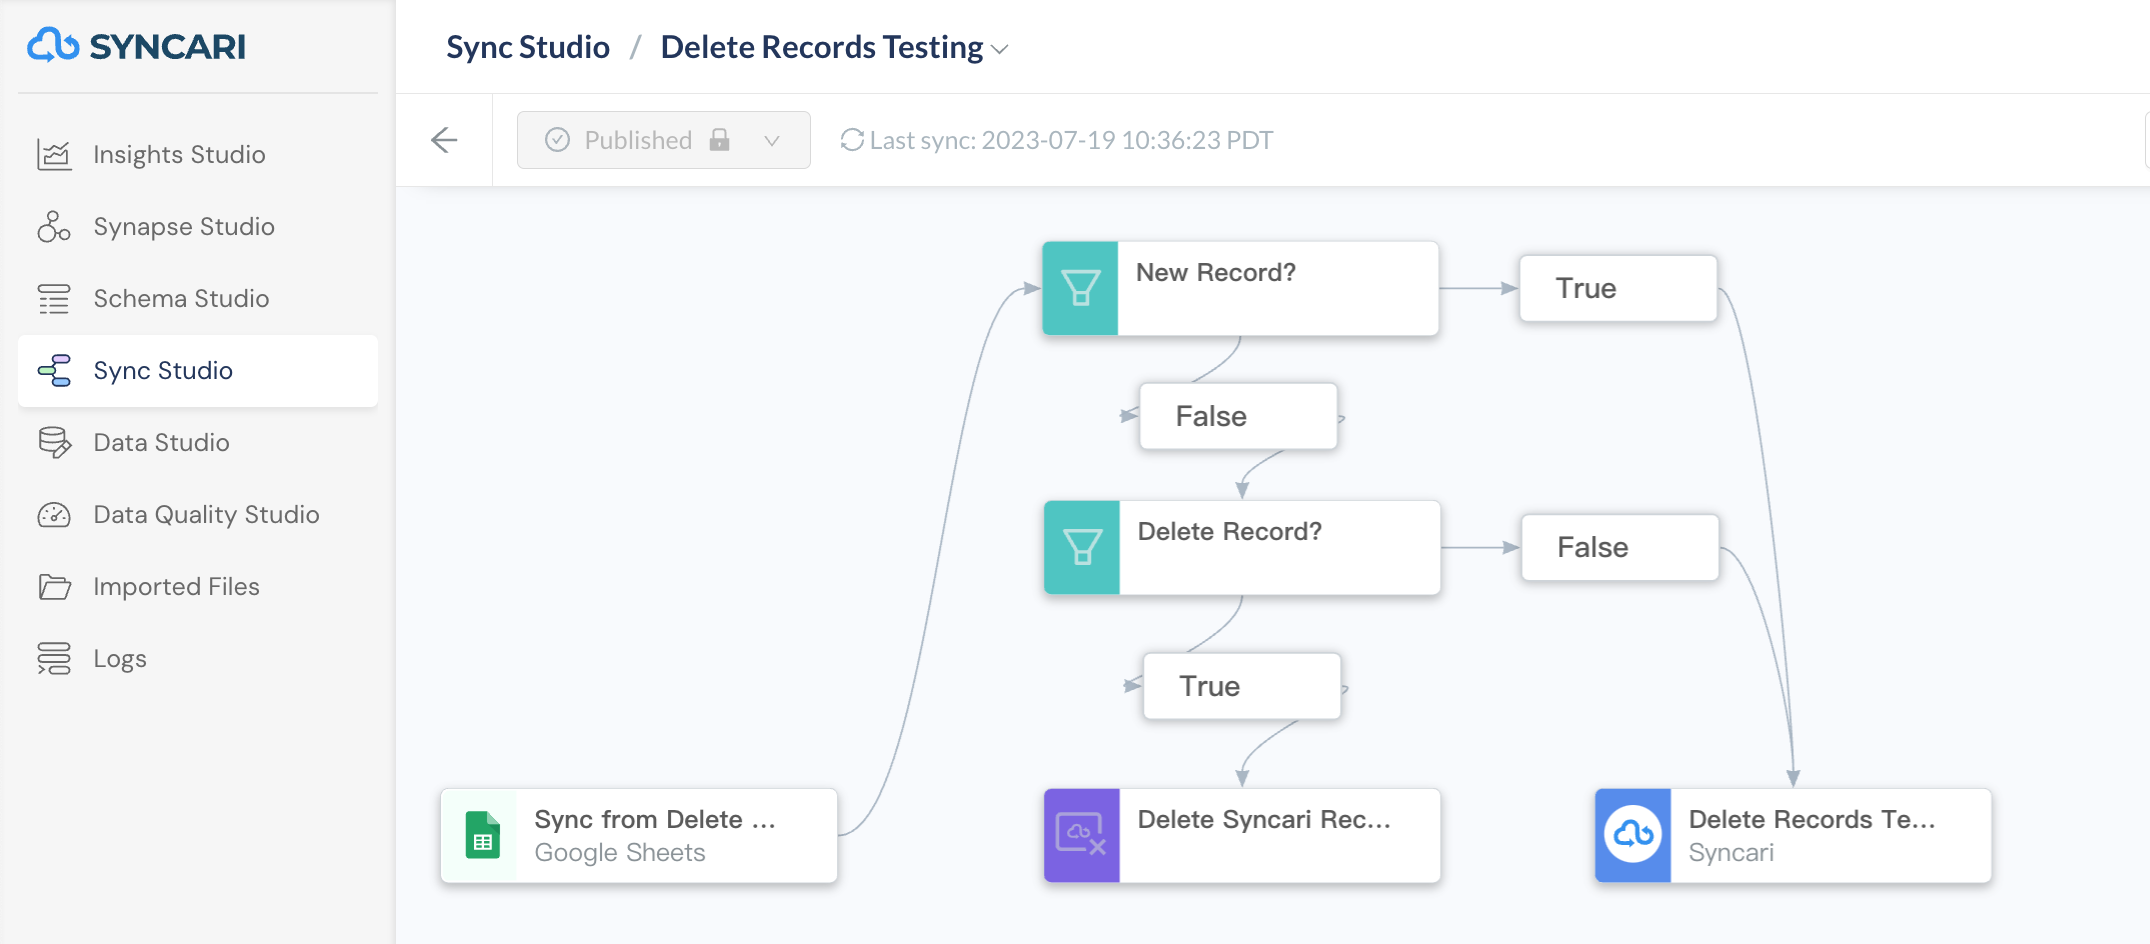The height and width of the screenshot is (944, 2150).
Task: View Logs from sidebar
Action: click(x=198, y=658)
